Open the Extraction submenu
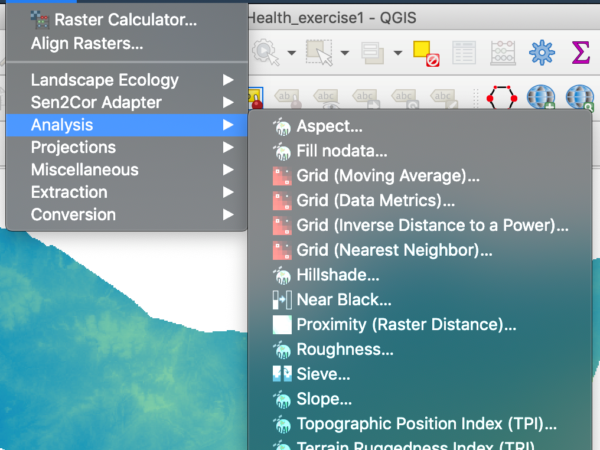This screenshot has height=450, width=600. pos(127,192)
